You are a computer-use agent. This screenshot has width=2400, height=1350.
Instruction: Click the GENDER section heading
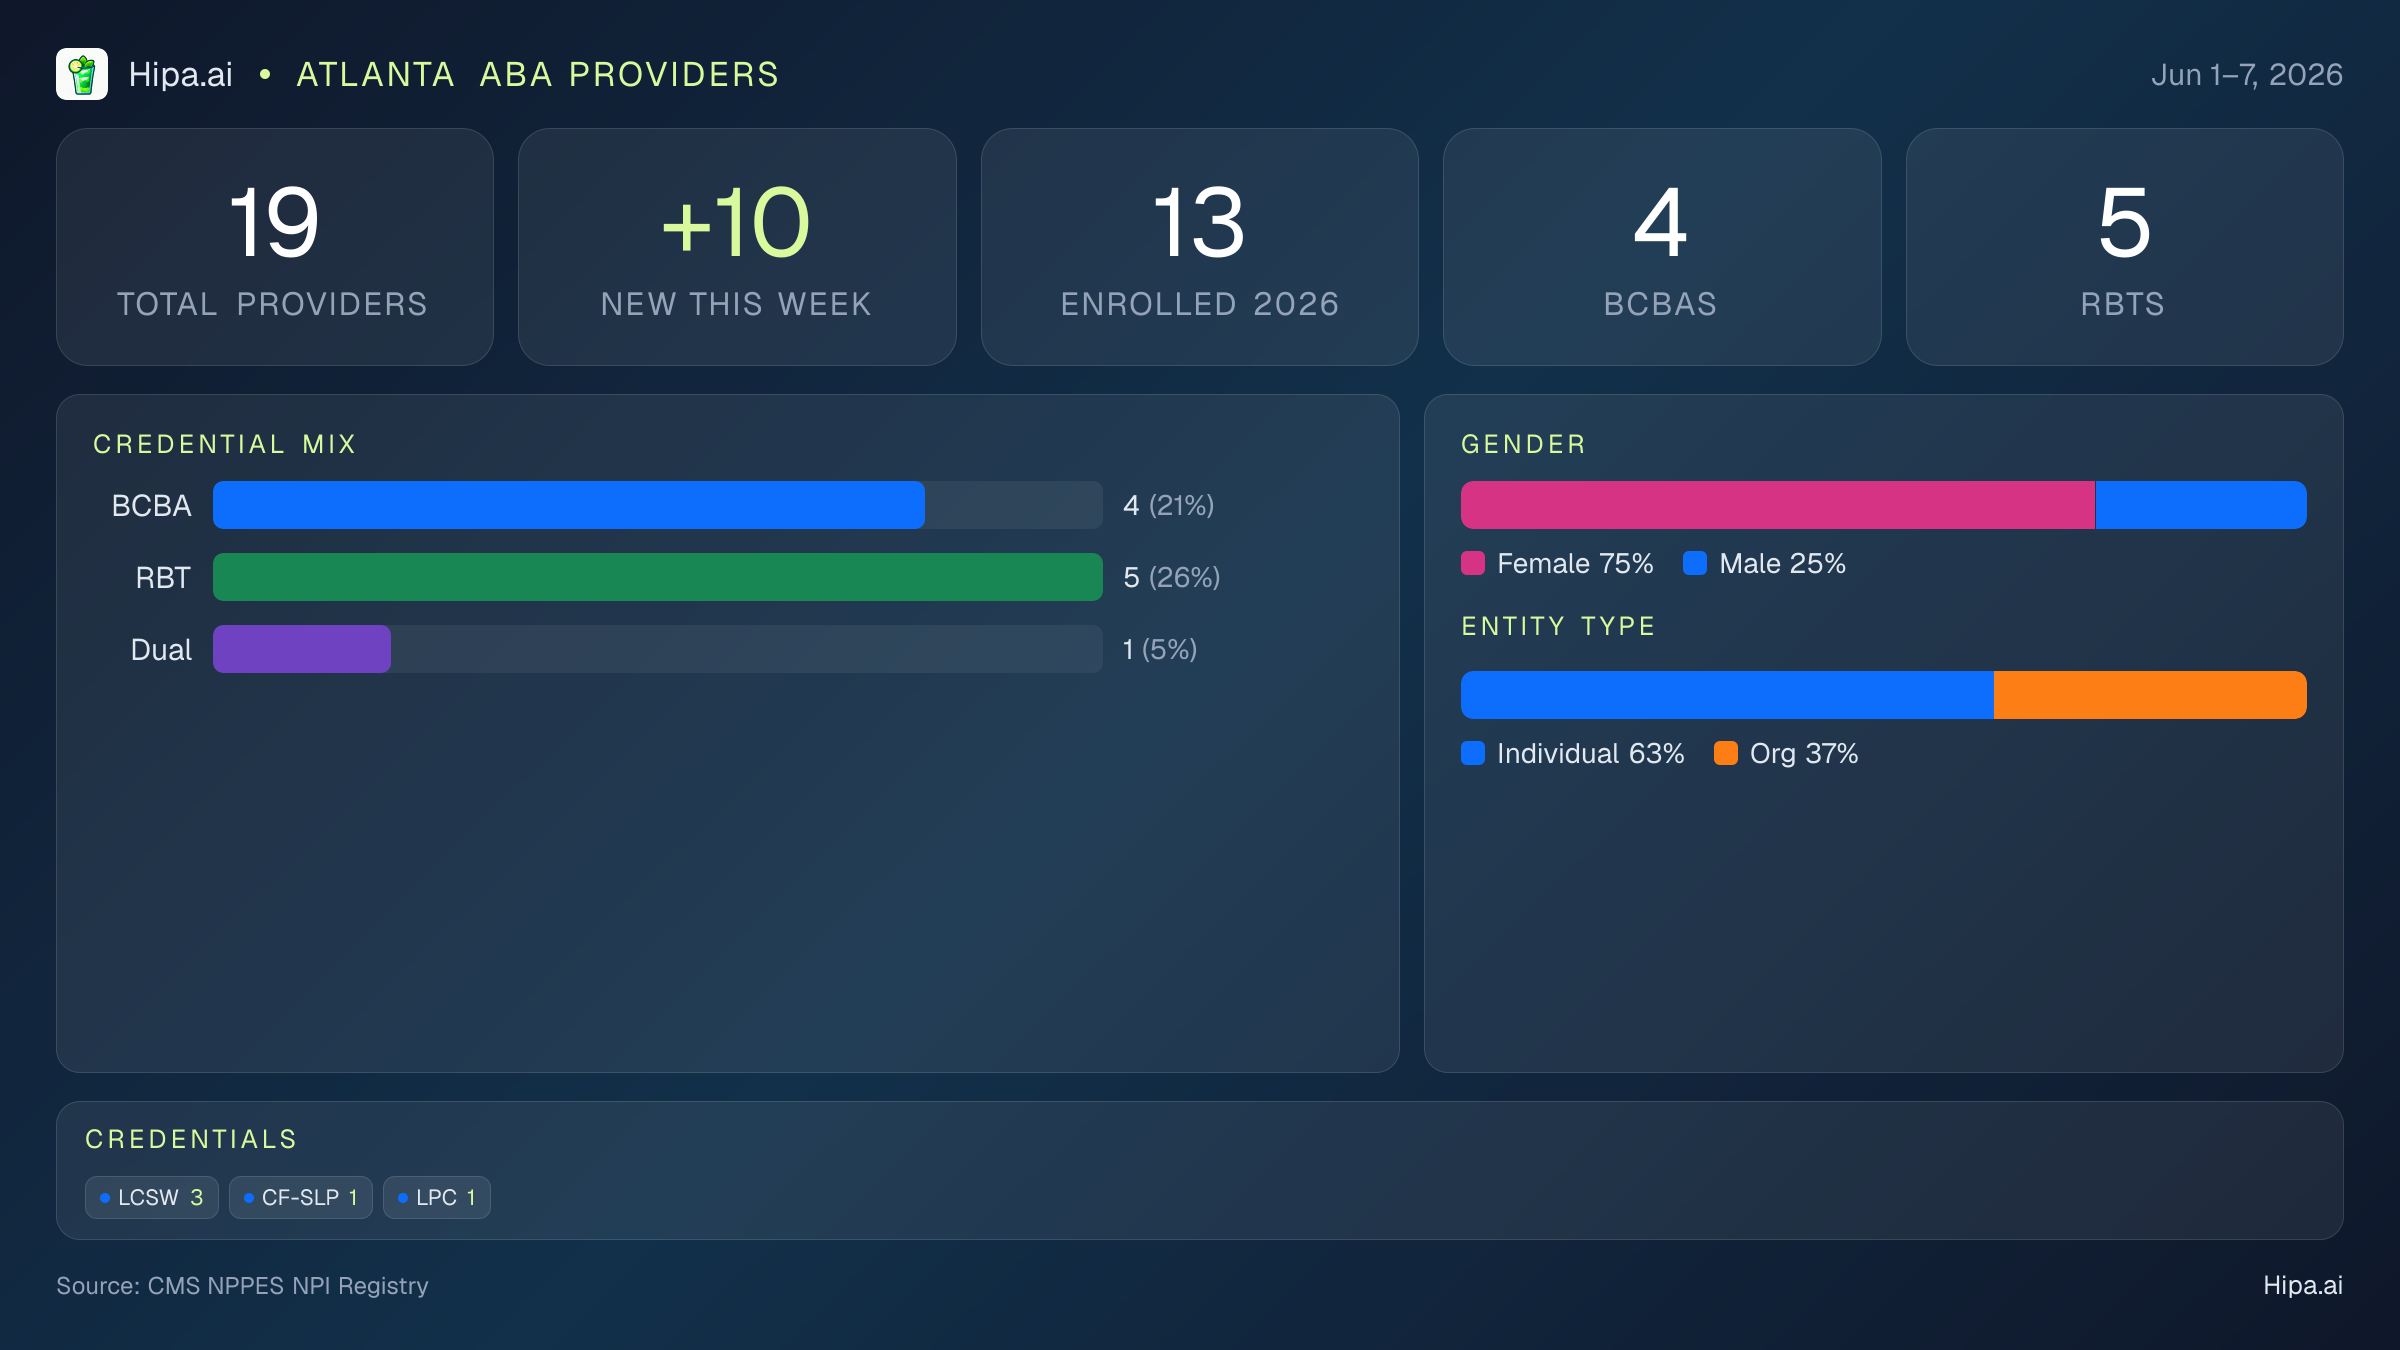[1523, 444]
